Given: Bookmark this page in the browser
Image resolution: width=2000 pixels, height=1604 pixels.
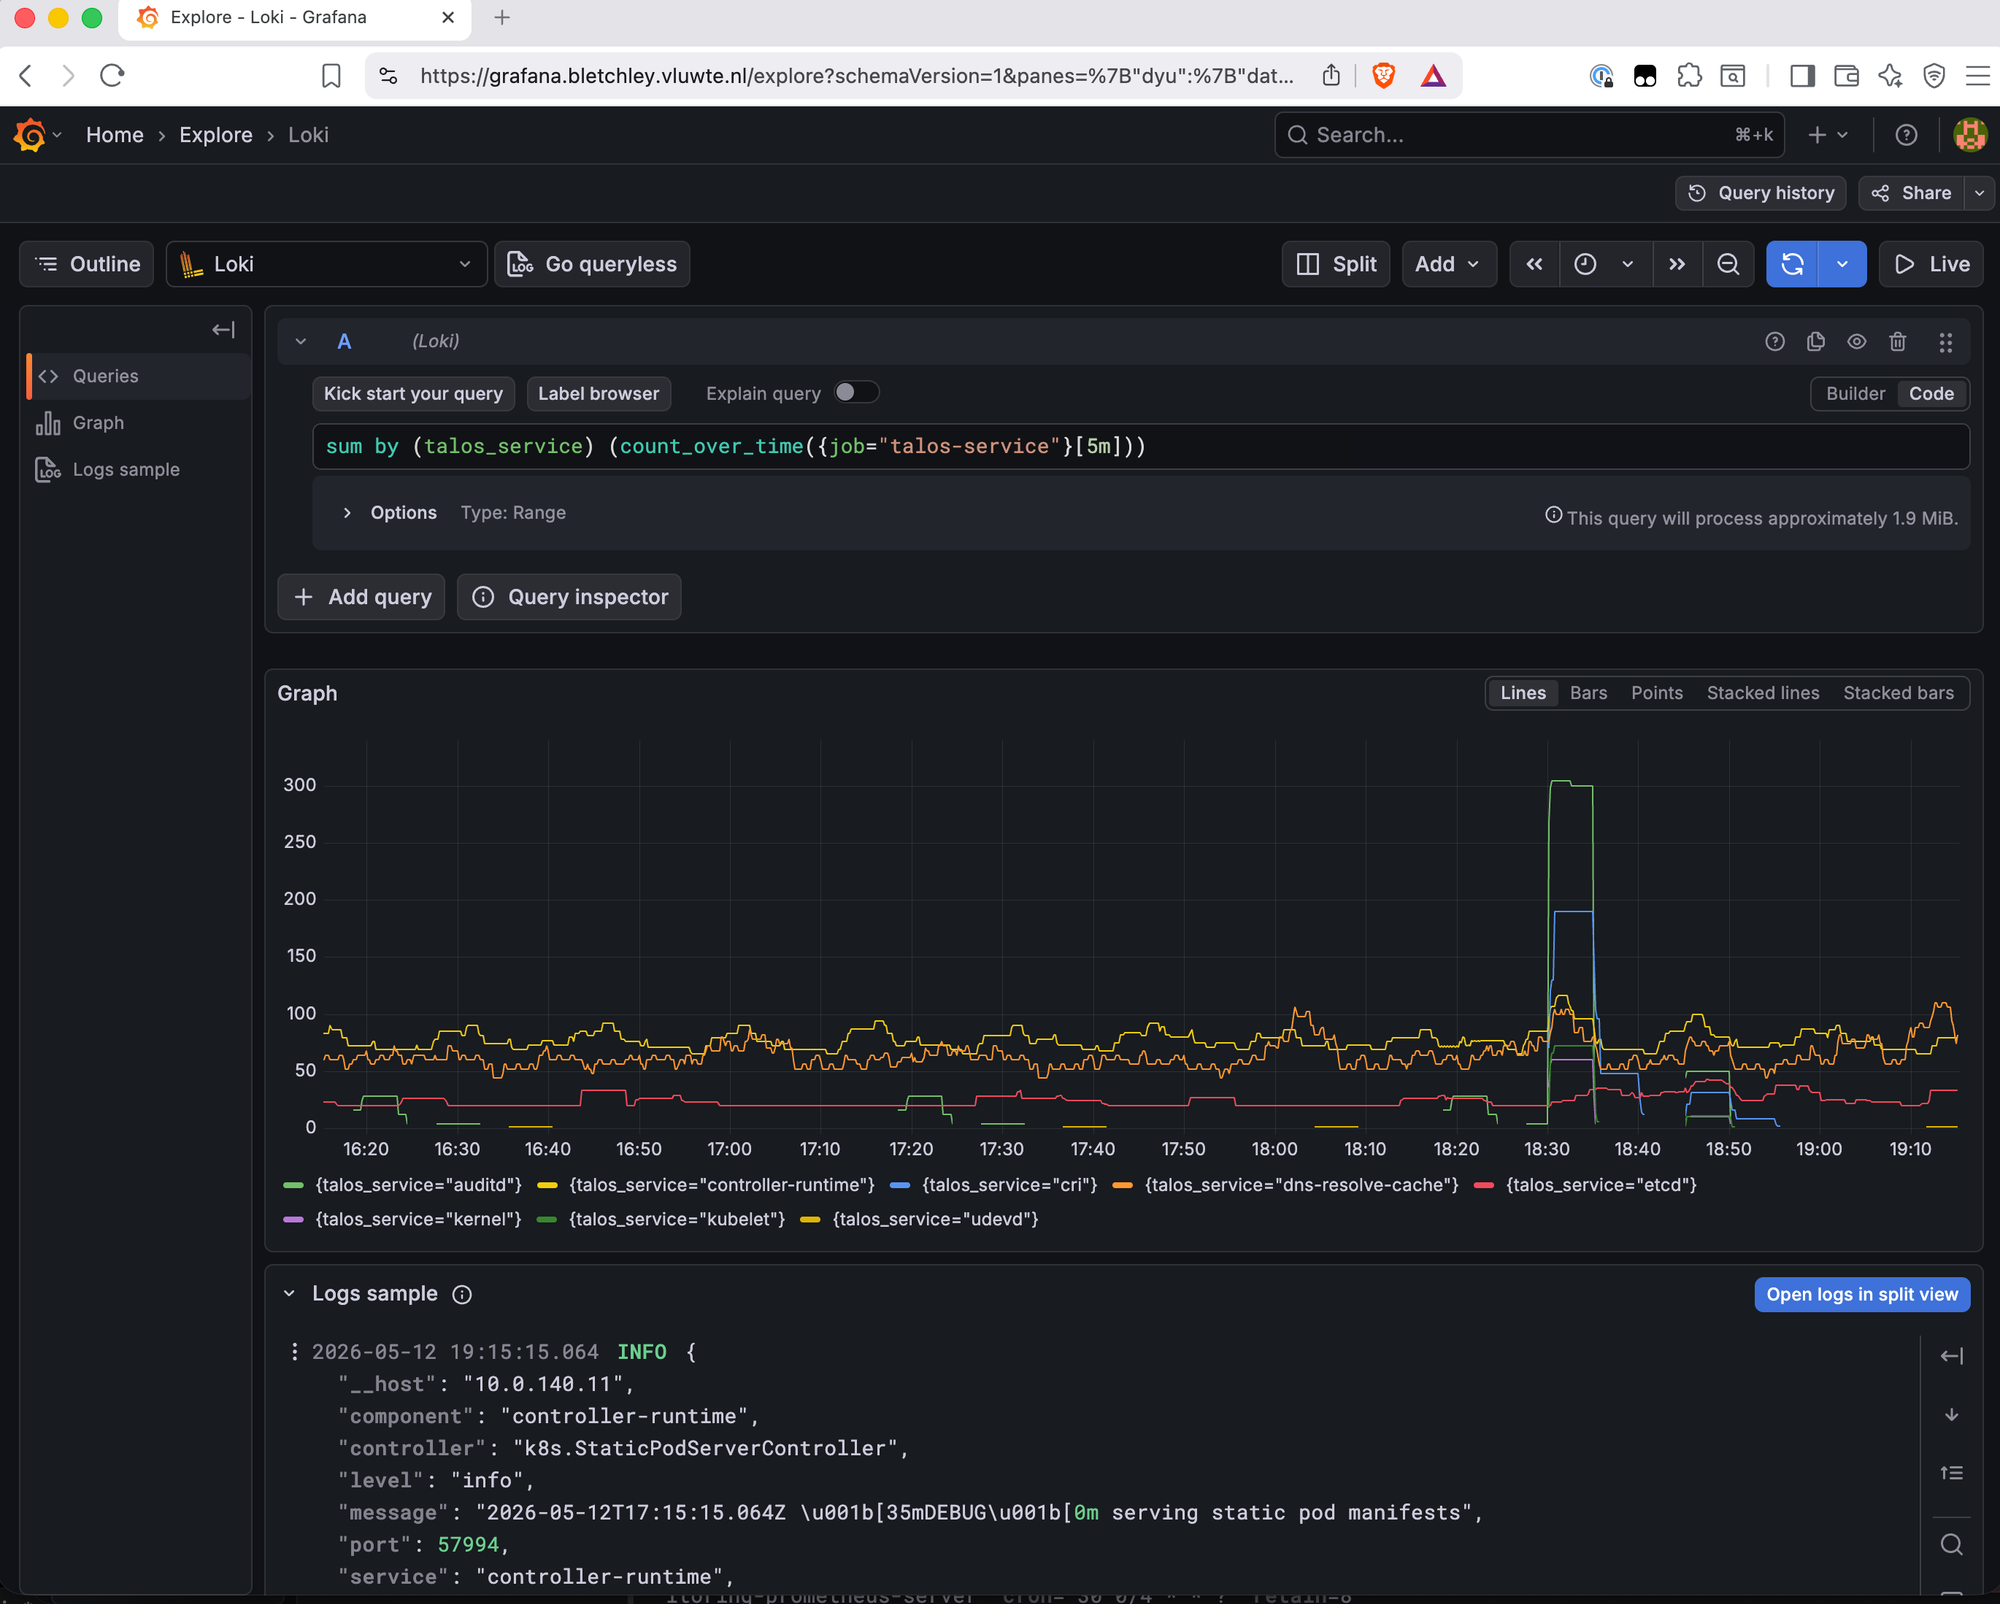Looking at the screenshot, I should (x=331, y=76).
